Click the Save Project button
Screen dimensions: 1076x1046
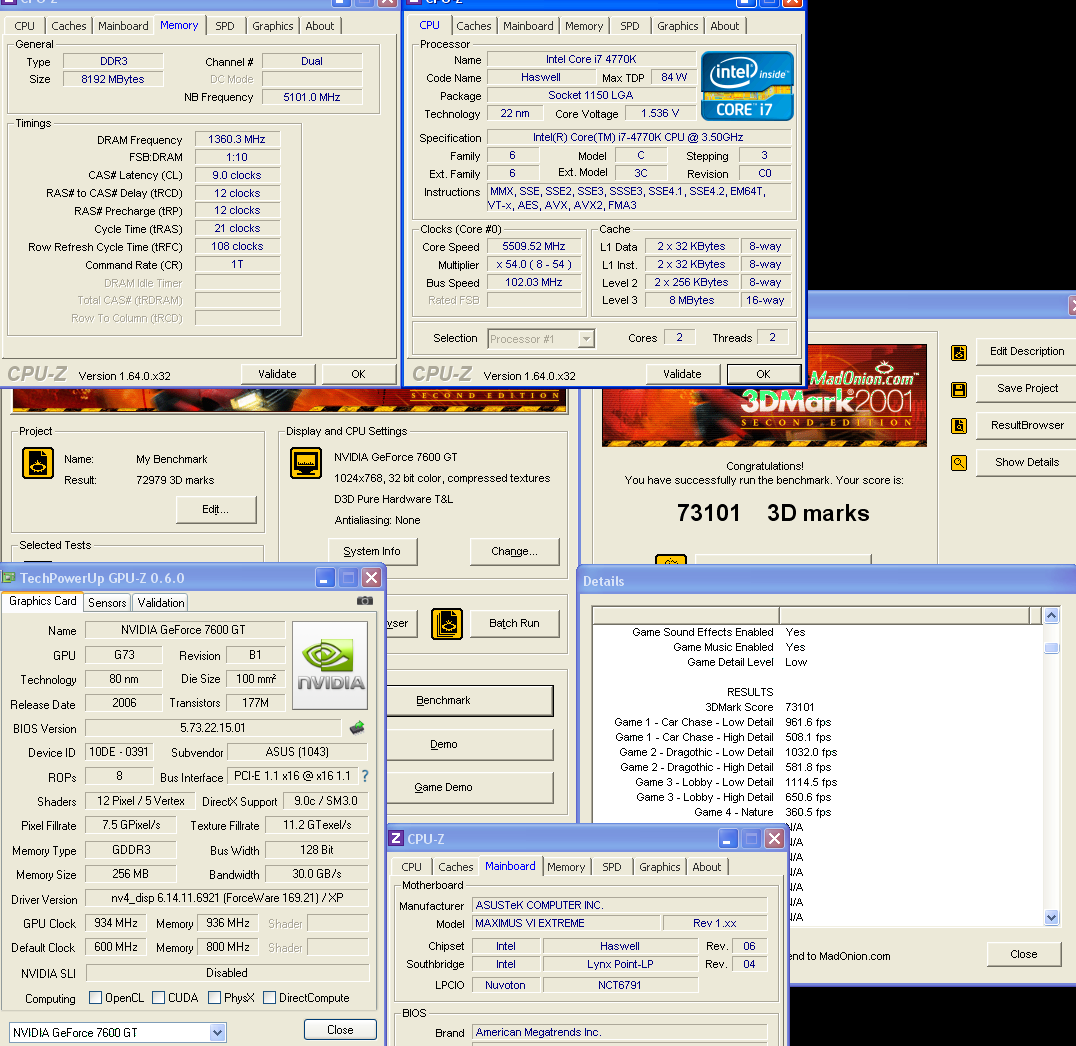coord(1027,388)
